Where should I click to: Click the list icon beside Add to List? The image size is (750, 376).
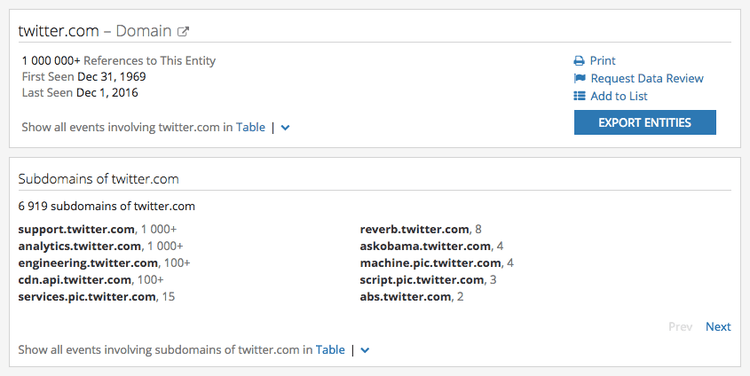click(579, 96)
